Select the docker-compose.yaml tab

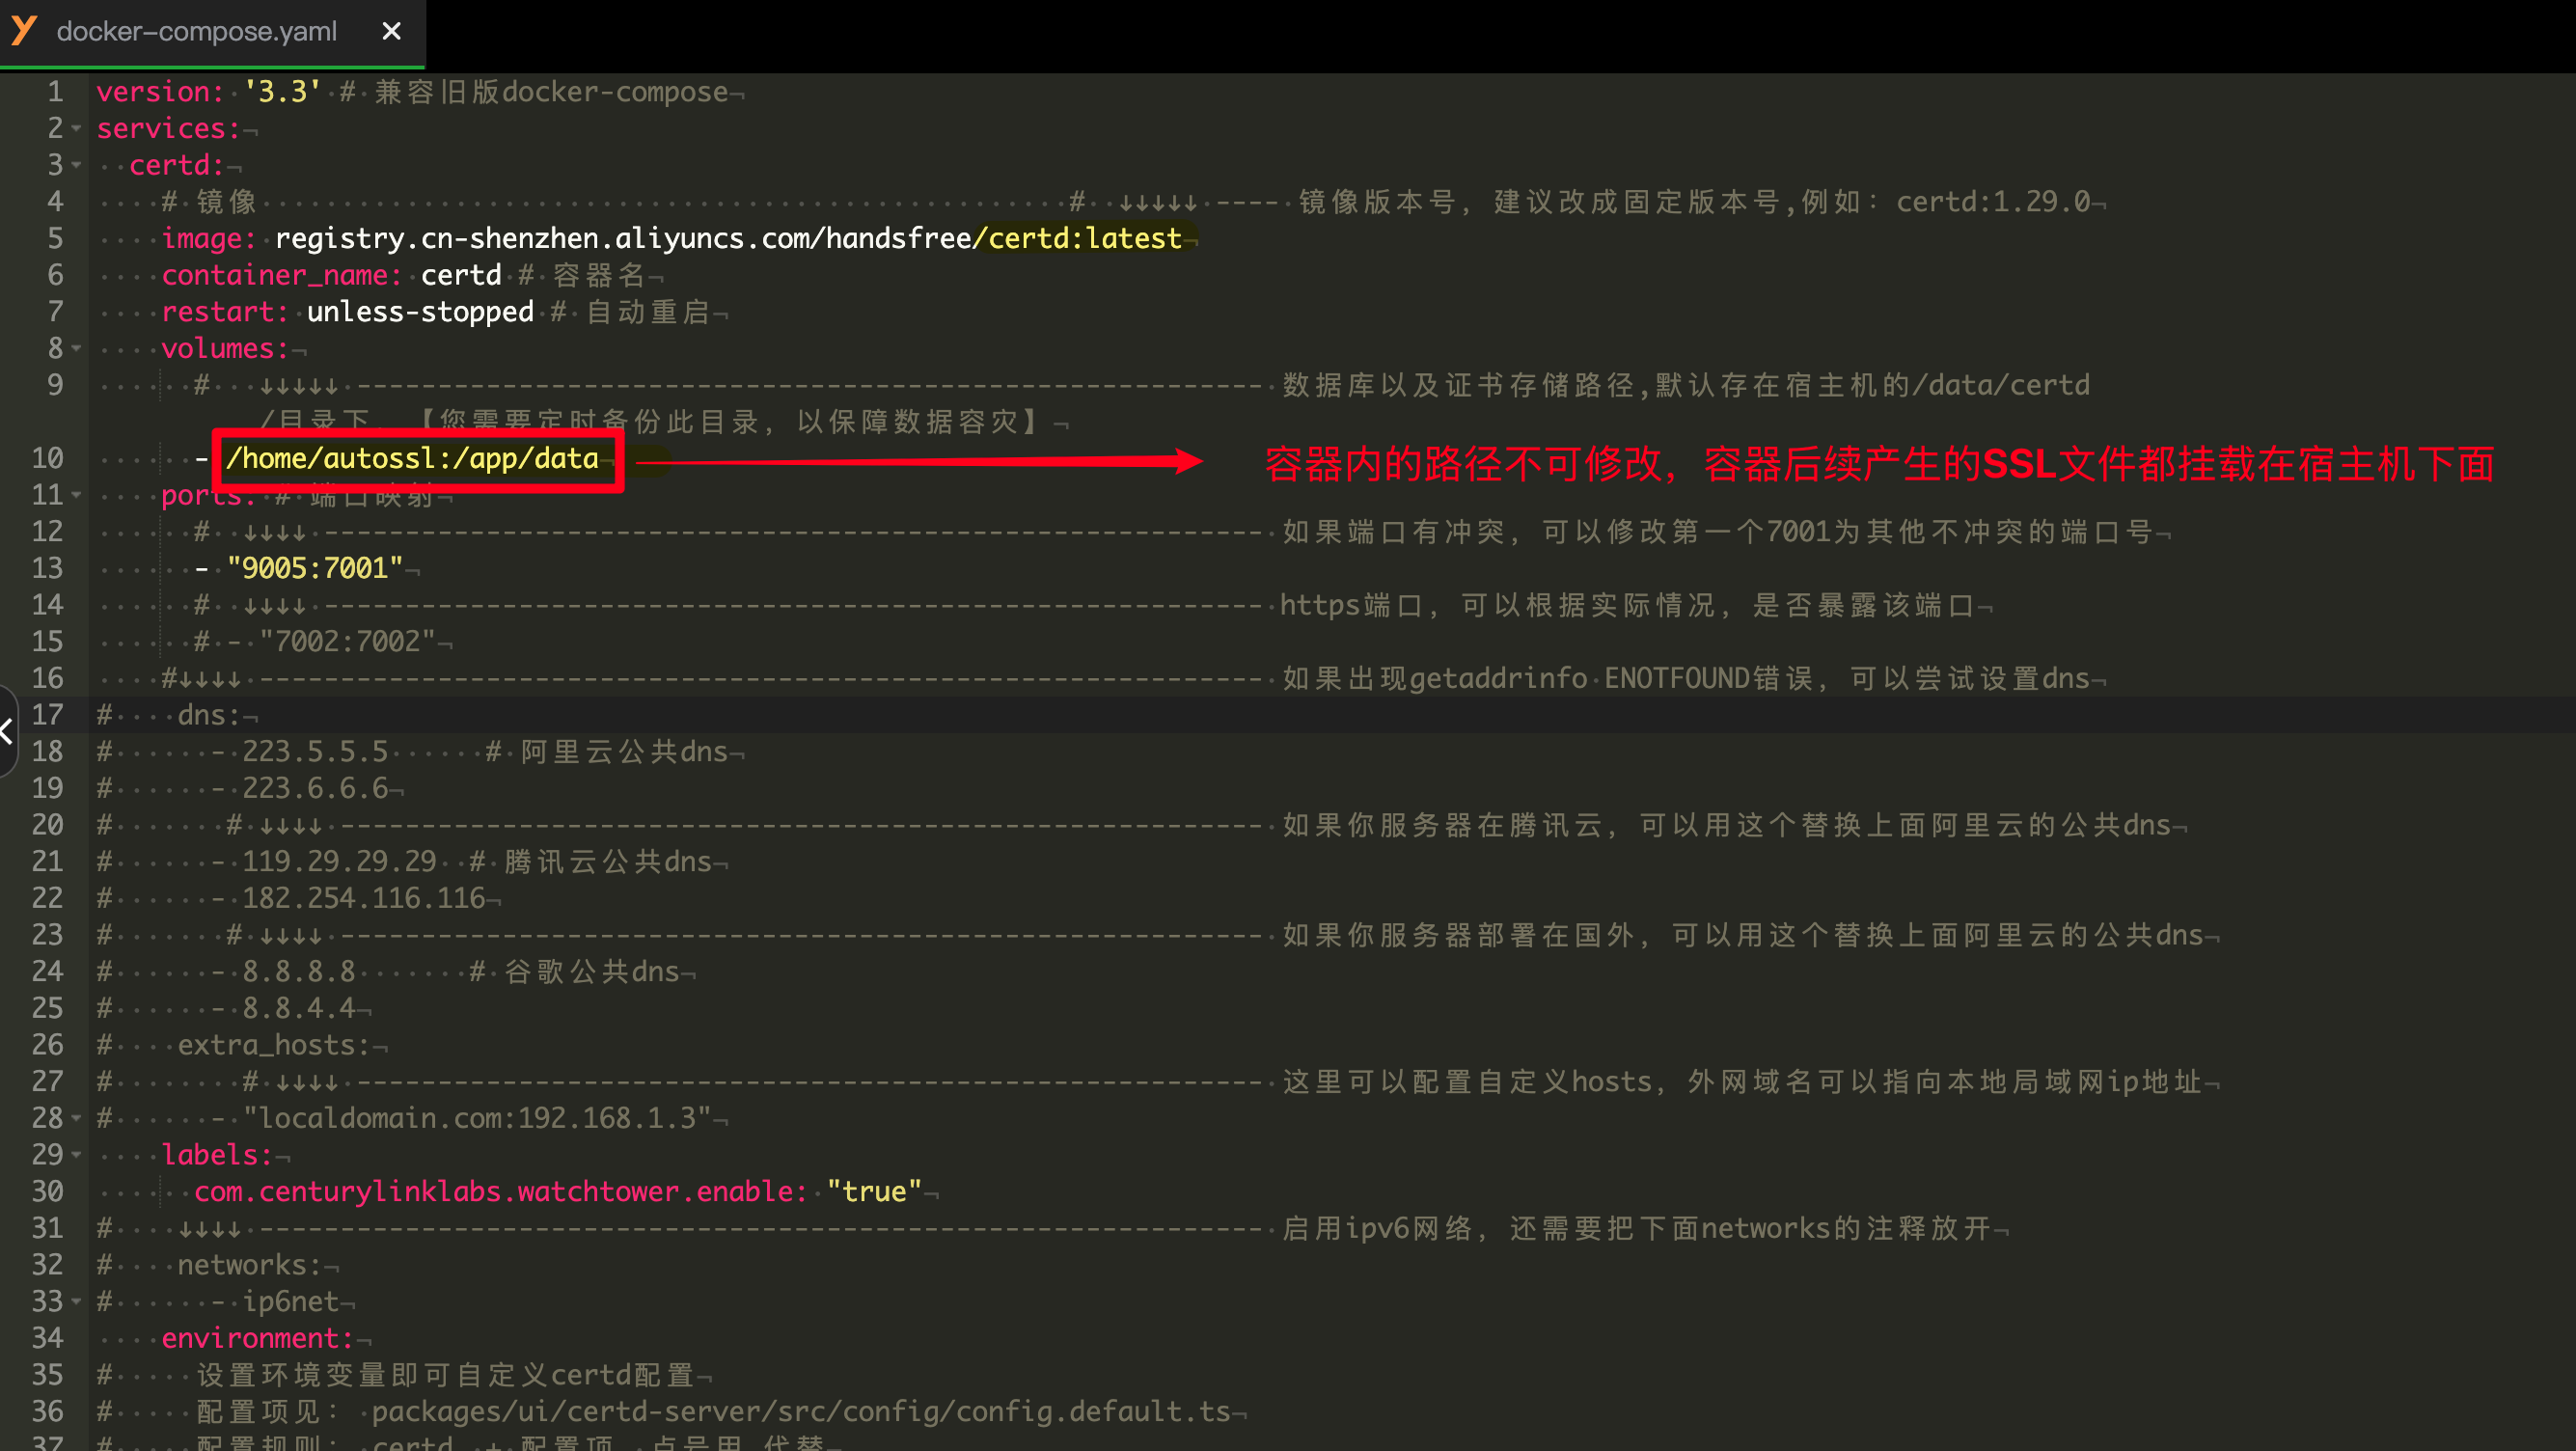[x=196, y=31]
